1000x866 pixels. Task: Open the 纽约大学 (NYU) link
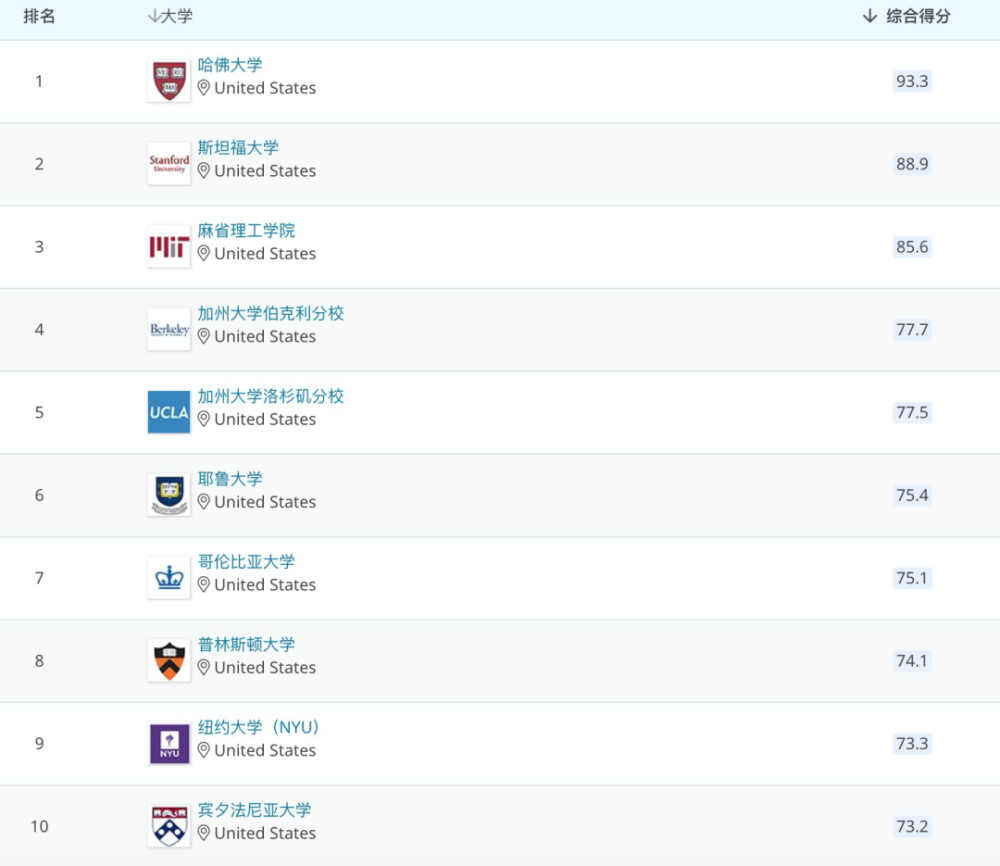(258, 727)
